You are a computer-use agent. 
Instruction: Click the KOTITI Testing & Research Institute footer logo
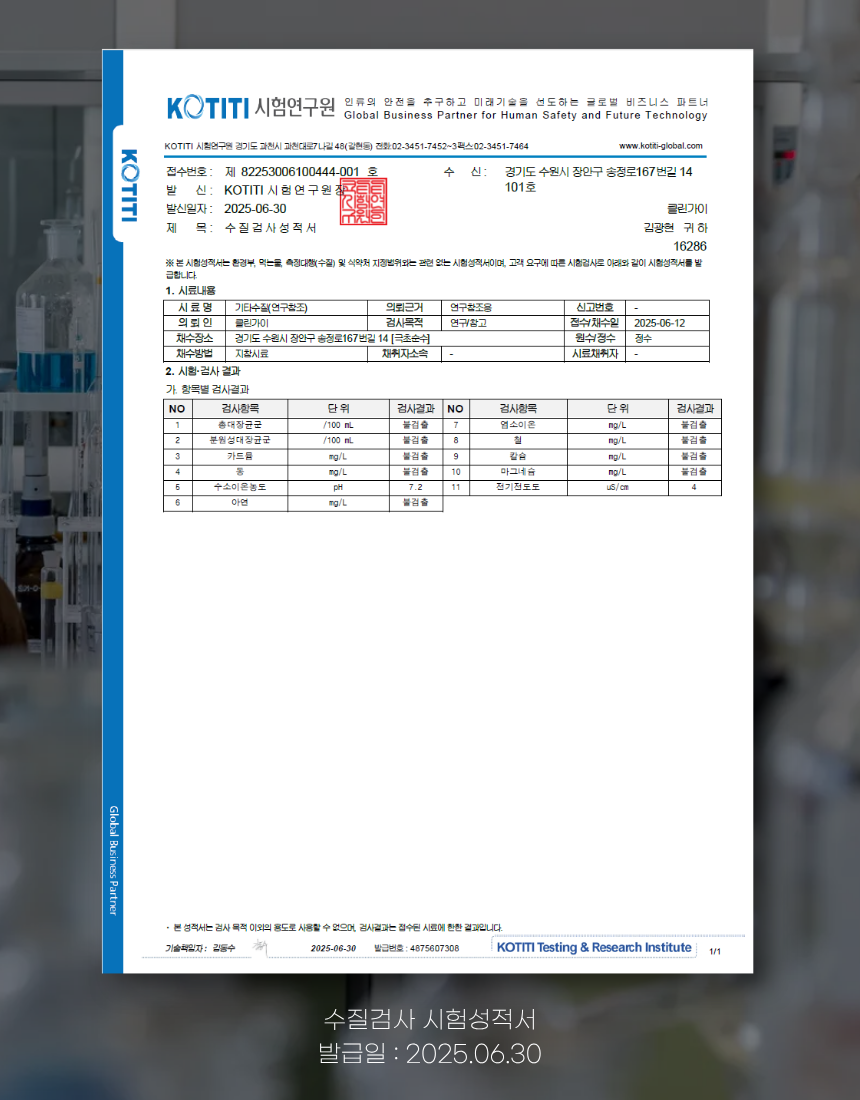pos(593,947)
